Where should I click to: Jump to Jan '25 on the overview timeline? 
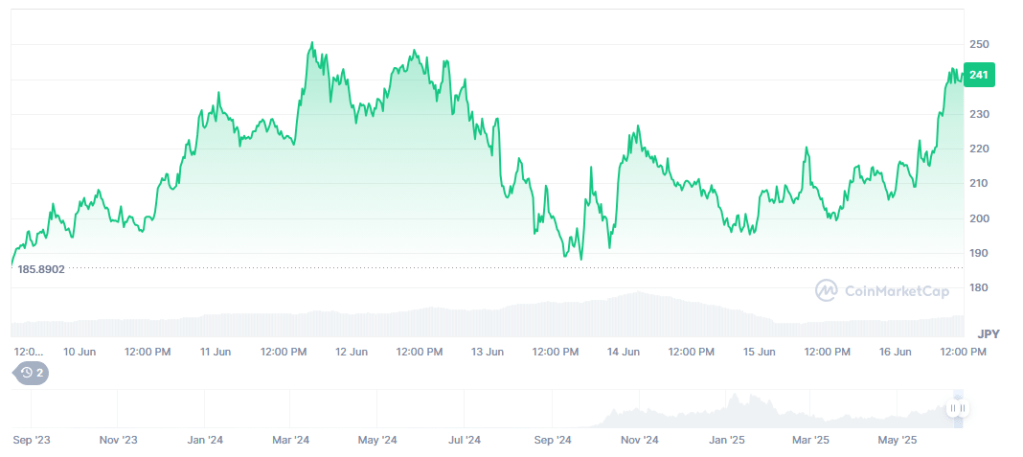(x=726, y=440)
